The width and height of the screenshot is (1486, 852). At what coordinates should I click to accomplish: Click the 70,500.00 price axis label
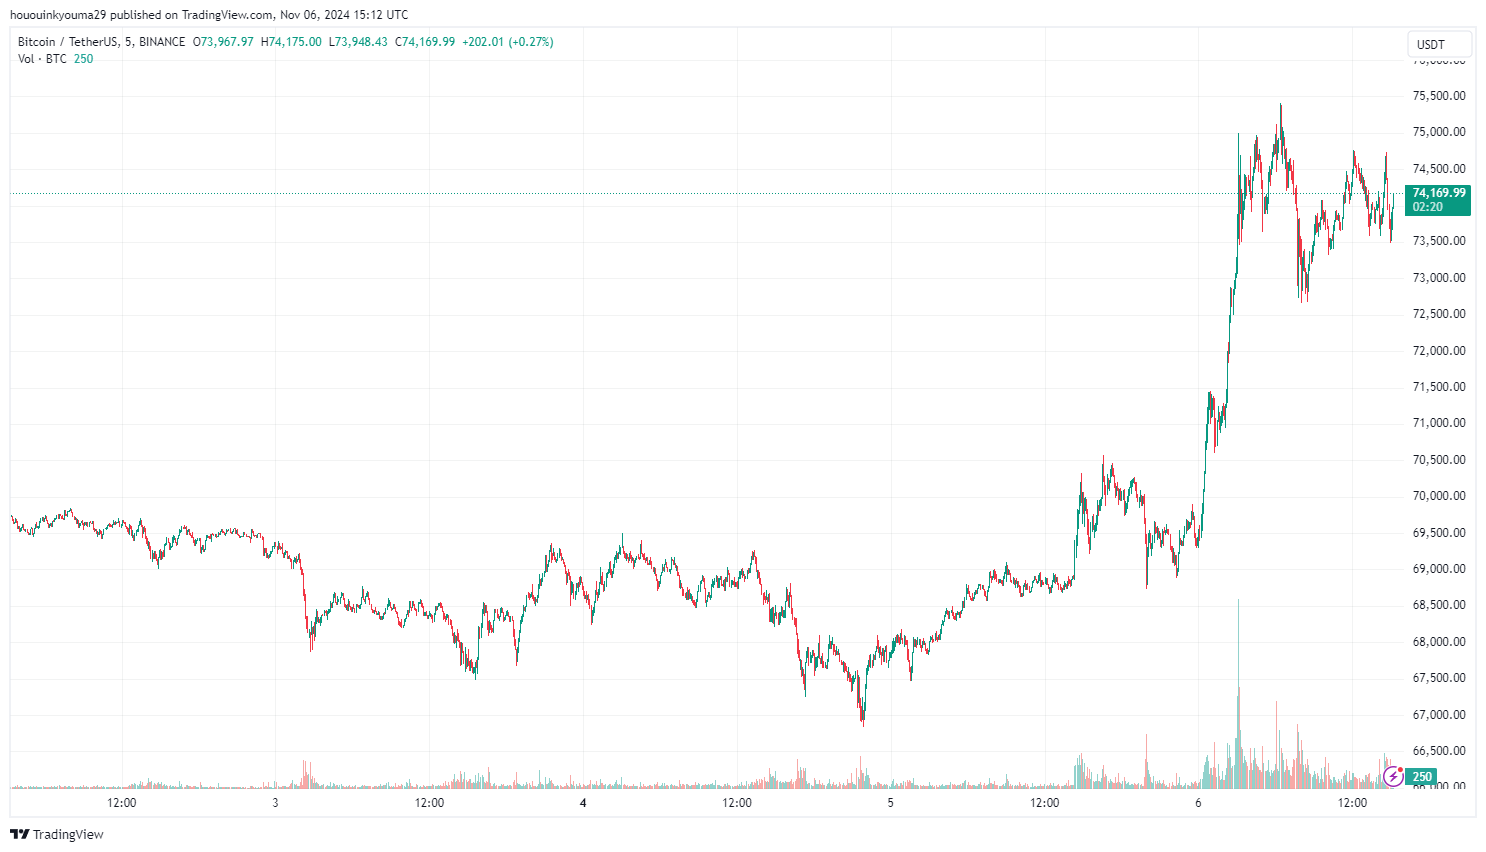(x=1439, y=460)
